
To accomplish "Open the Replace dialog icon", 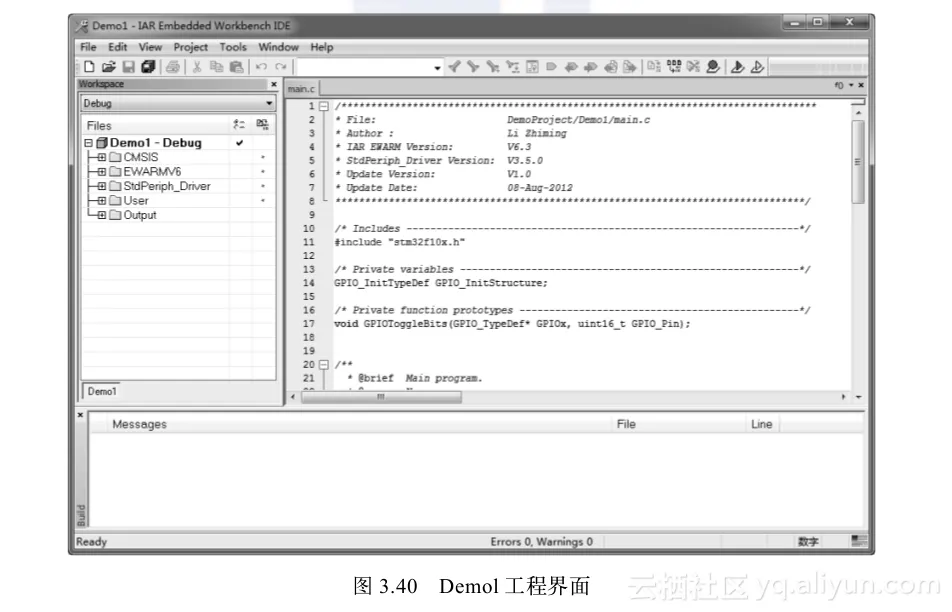I will pos(513,67).
